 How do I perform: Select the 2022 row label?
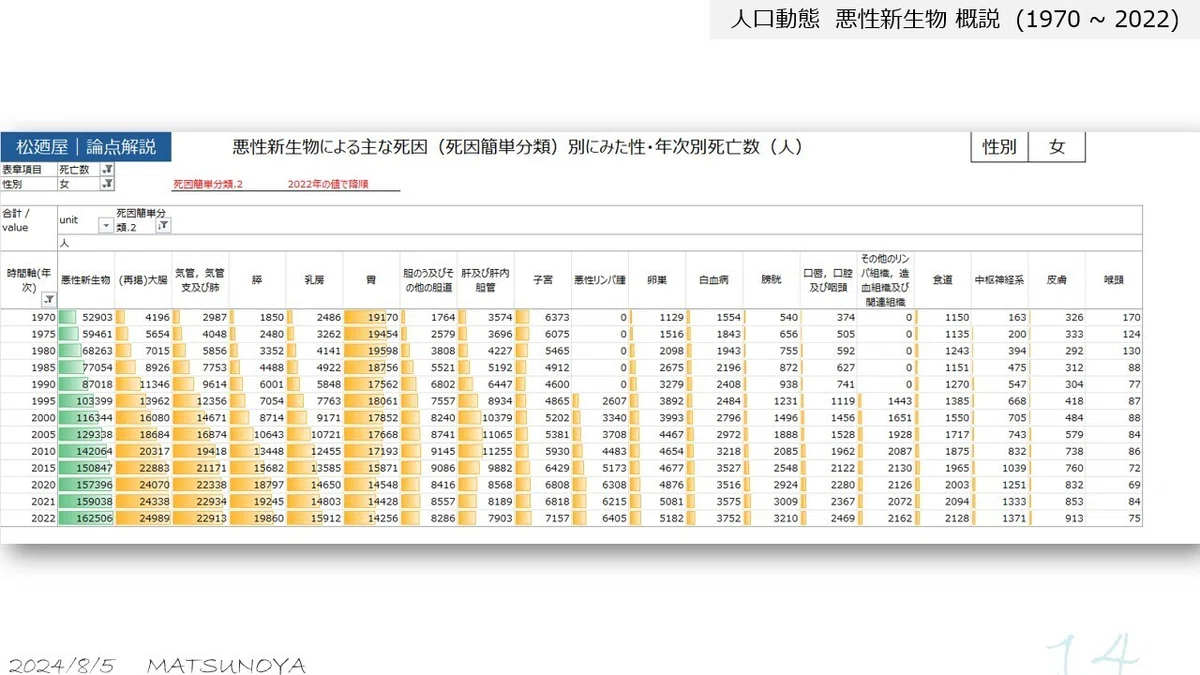point(29,519)
